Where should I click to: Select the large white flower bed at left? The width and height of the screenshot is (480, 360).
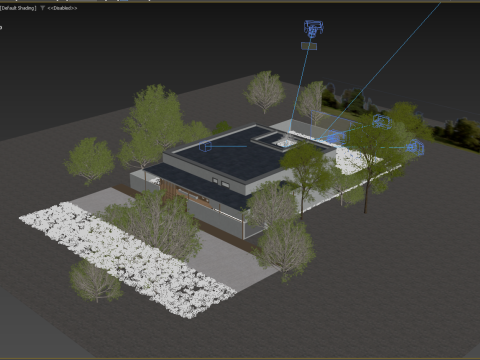coord(127,260)
